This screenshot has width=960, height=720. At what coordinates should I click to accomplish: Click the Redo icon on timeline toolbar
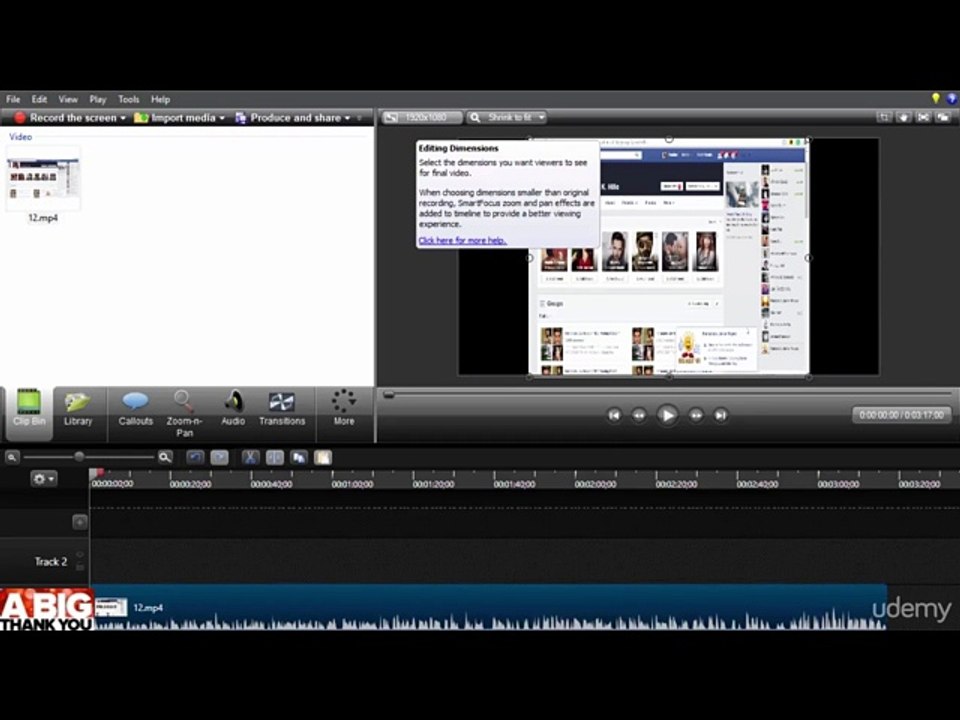pyautogui.click(x=219, y=457)
